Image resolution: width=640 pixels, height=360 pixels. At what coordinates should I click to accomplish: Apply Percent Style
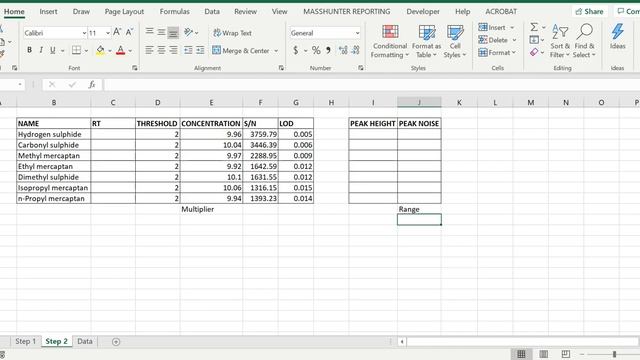coord(316,50)
